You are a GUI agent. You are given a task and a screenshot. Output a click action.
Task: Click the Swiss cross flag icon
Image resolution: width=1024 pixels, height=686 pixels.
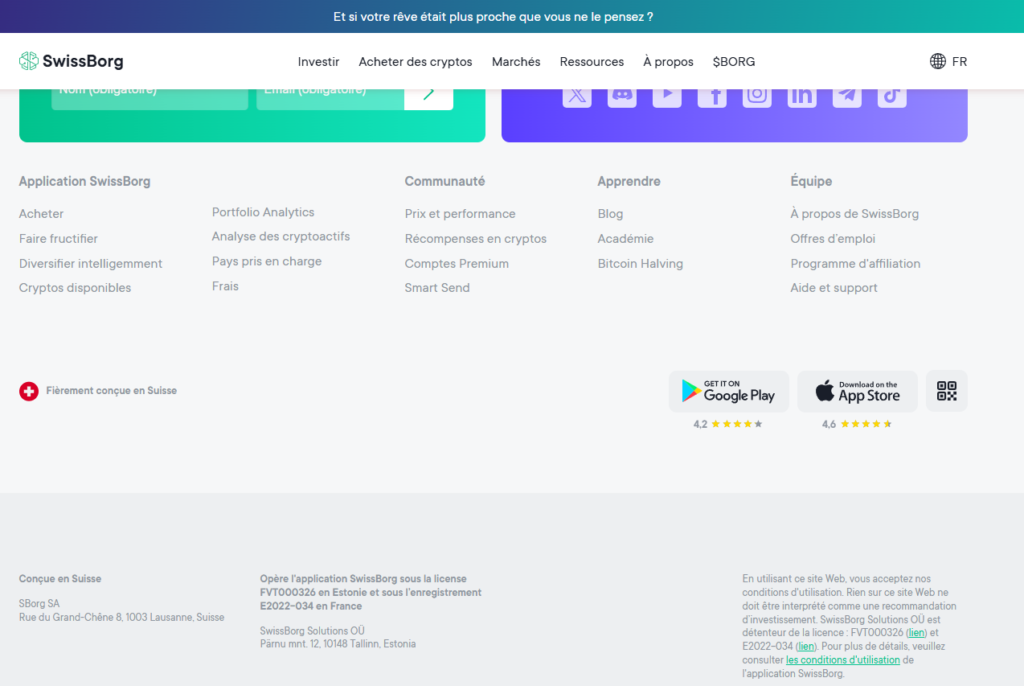(29, 391)
